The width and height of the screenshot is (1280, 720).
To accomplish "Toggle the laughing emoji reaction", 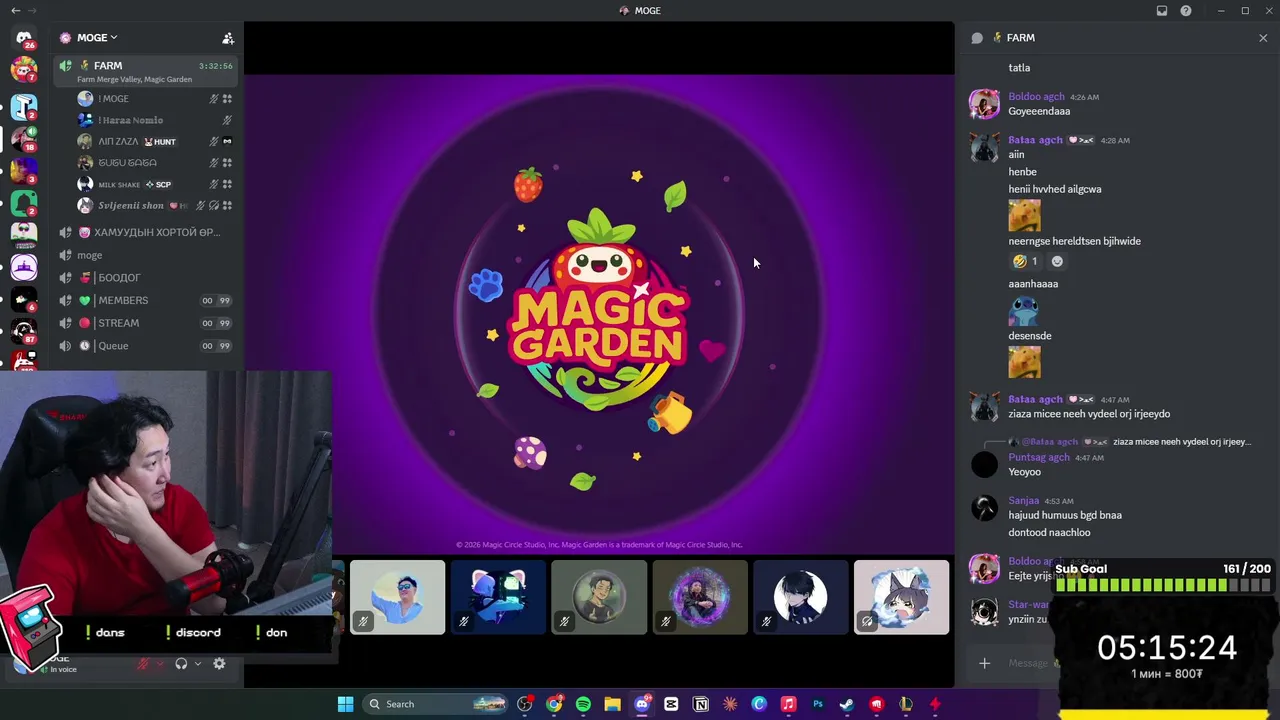I will [1025, 262].
